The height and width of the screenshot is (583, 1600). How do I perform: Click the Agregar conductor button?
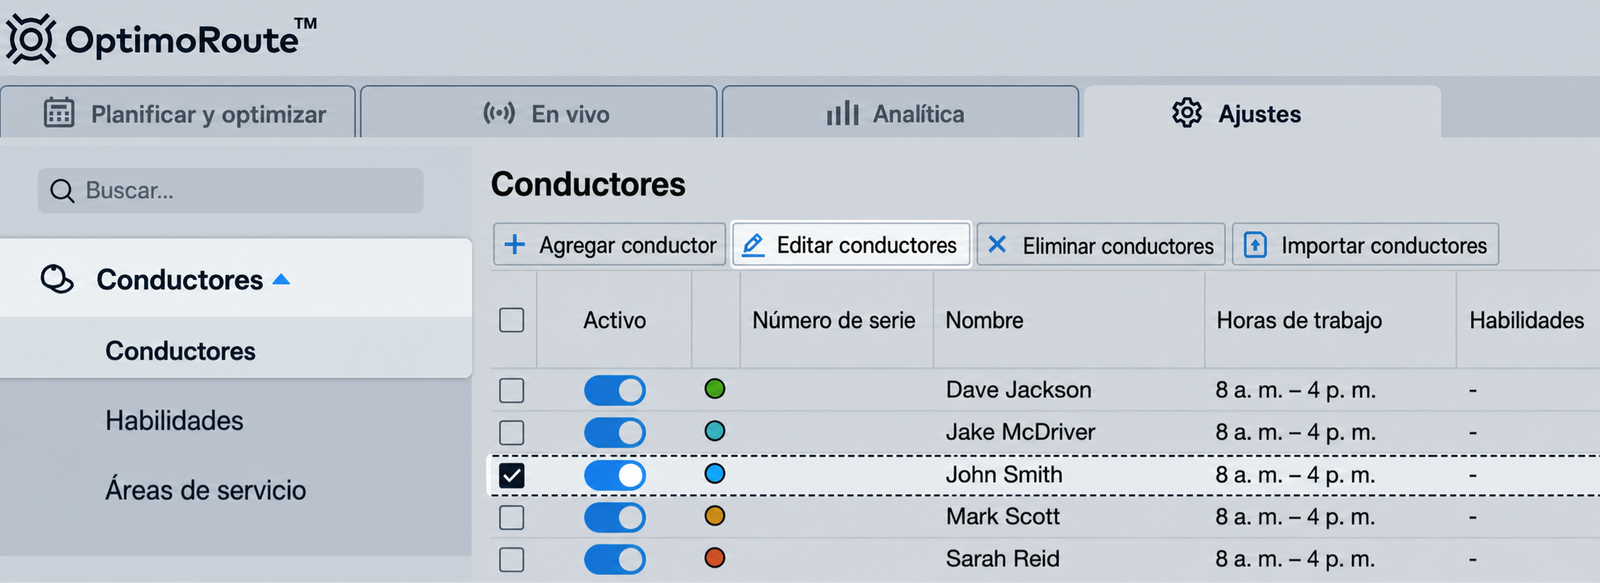[x=609, y=245]
